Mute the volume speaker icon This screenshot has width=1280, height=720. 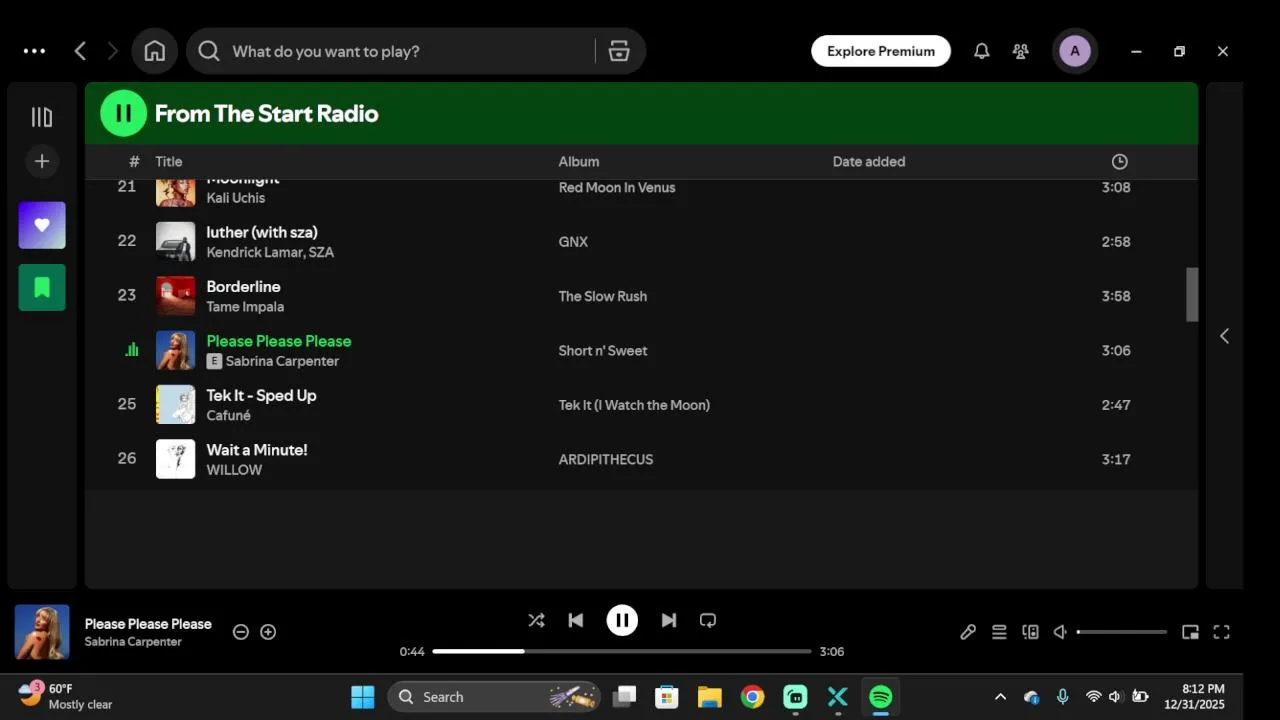tap(1060, 632)
